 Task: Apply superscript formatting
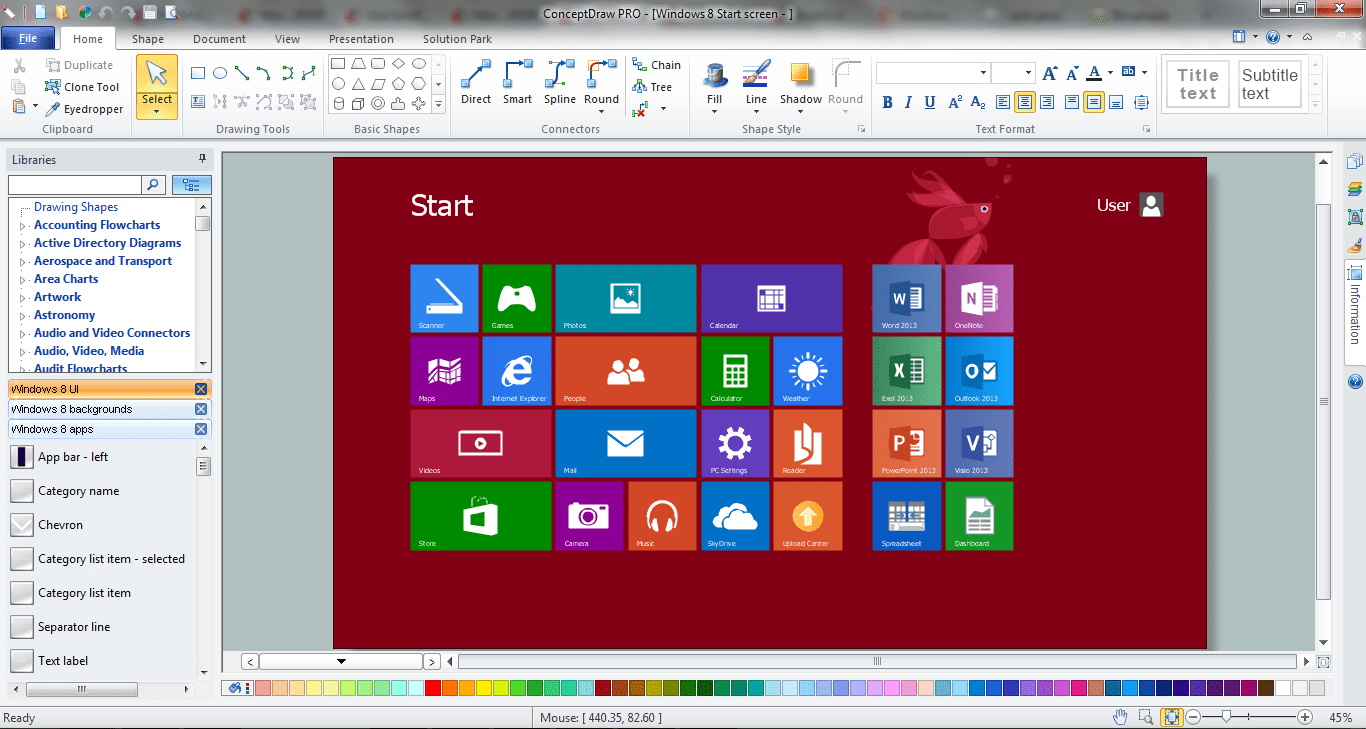coord(955,102)
